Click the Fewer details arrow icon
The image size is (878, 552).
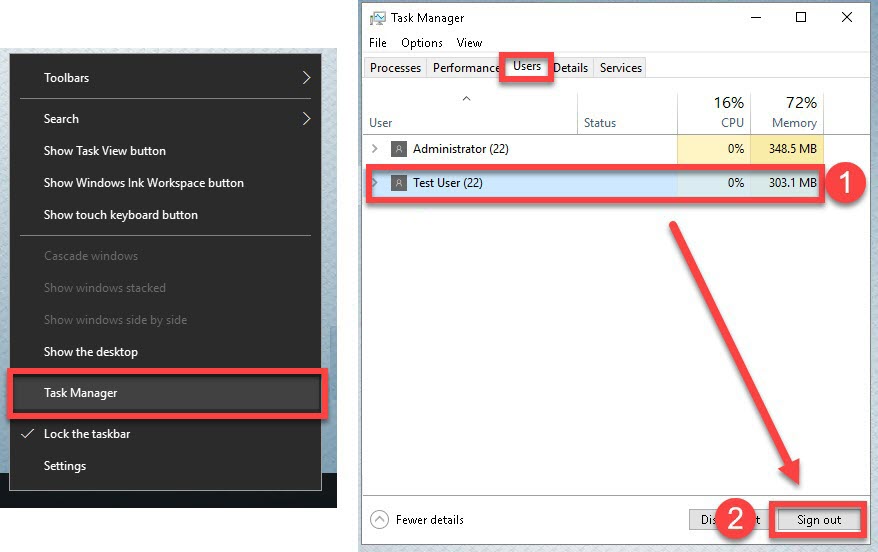pos(379,520)
